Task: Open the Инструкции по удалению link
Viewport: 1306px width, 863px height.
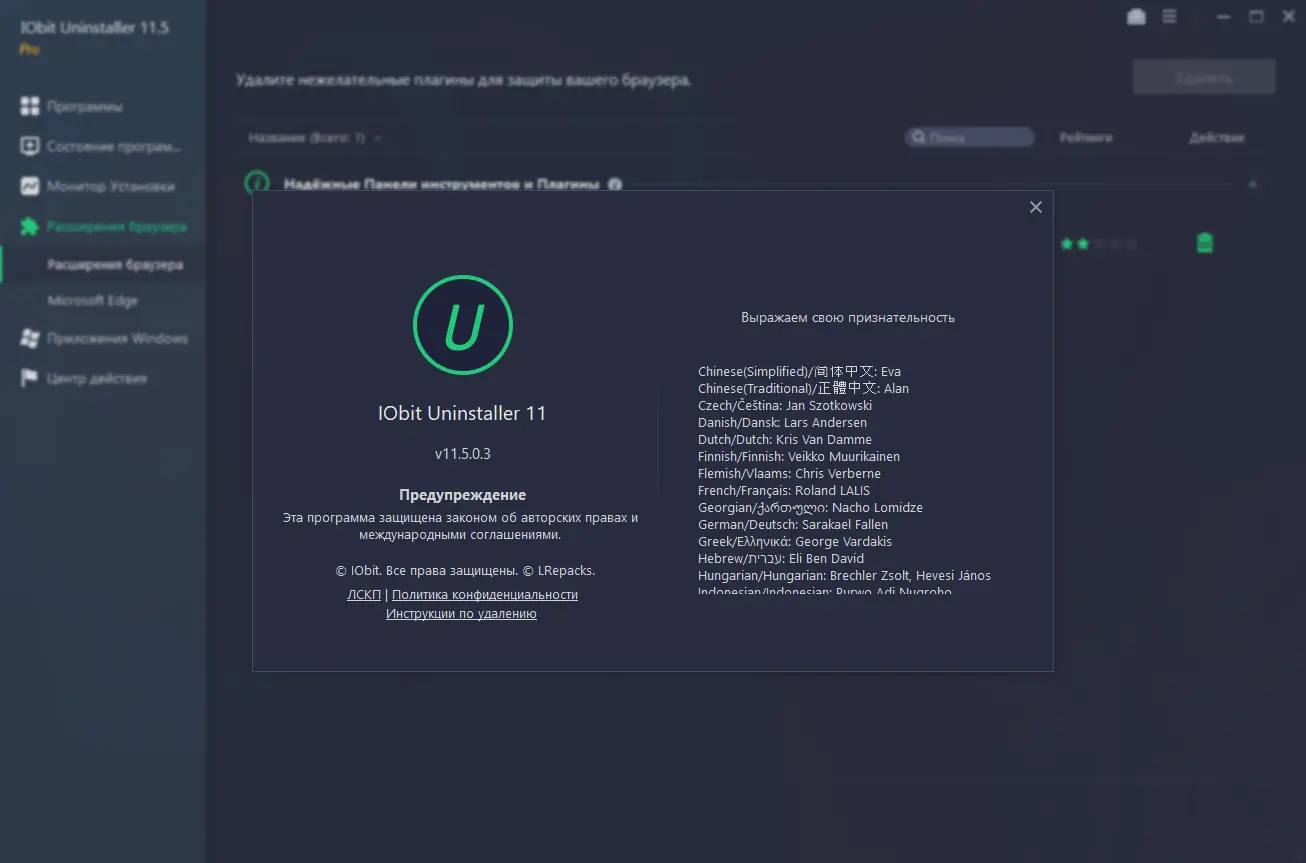Action: (x=461, y=613)
